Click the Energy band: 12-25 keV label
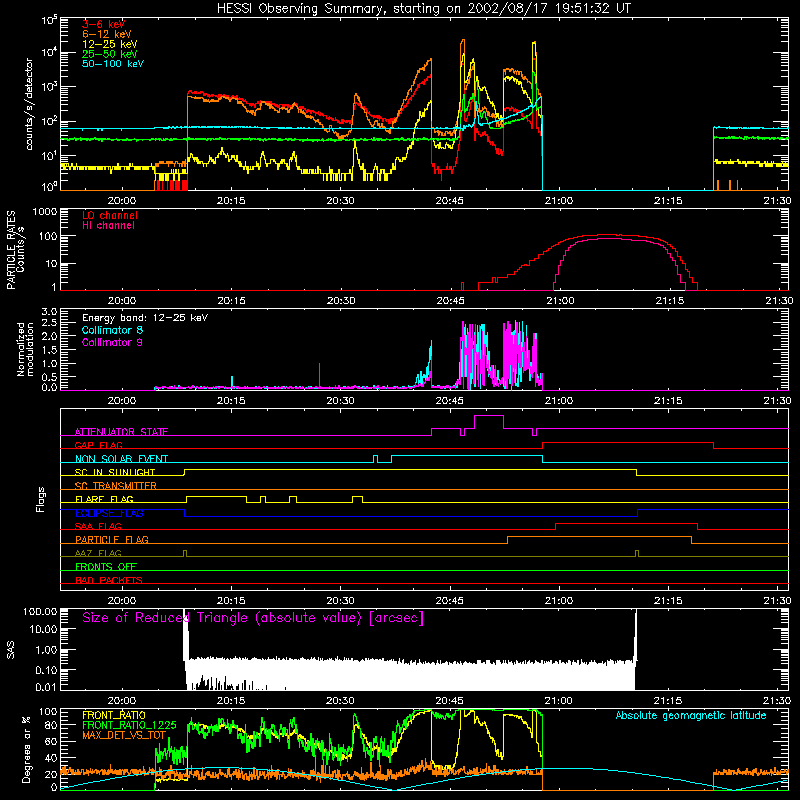Image resolution: width=800 pixels, height=800 pixels. [x=145, y=318]
